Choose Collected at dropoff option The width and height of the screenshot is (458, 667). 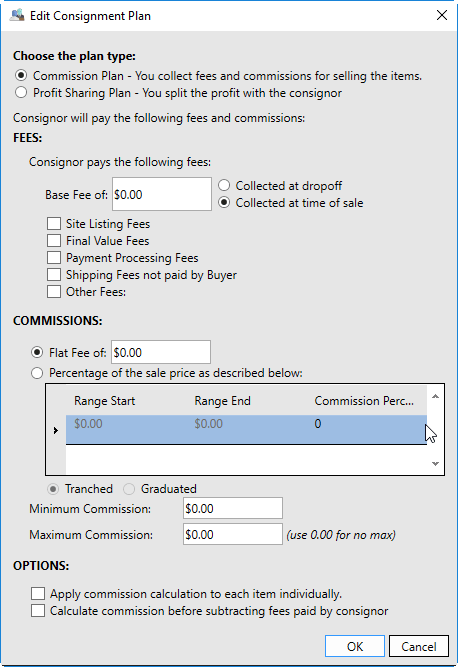[x=224, y=185]
